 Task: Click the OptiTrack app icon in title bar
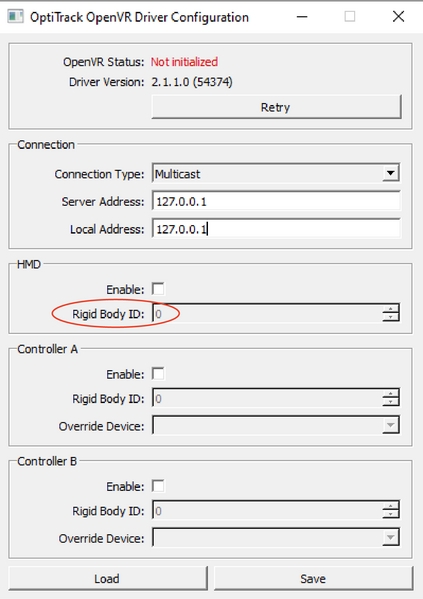(16, 17)
